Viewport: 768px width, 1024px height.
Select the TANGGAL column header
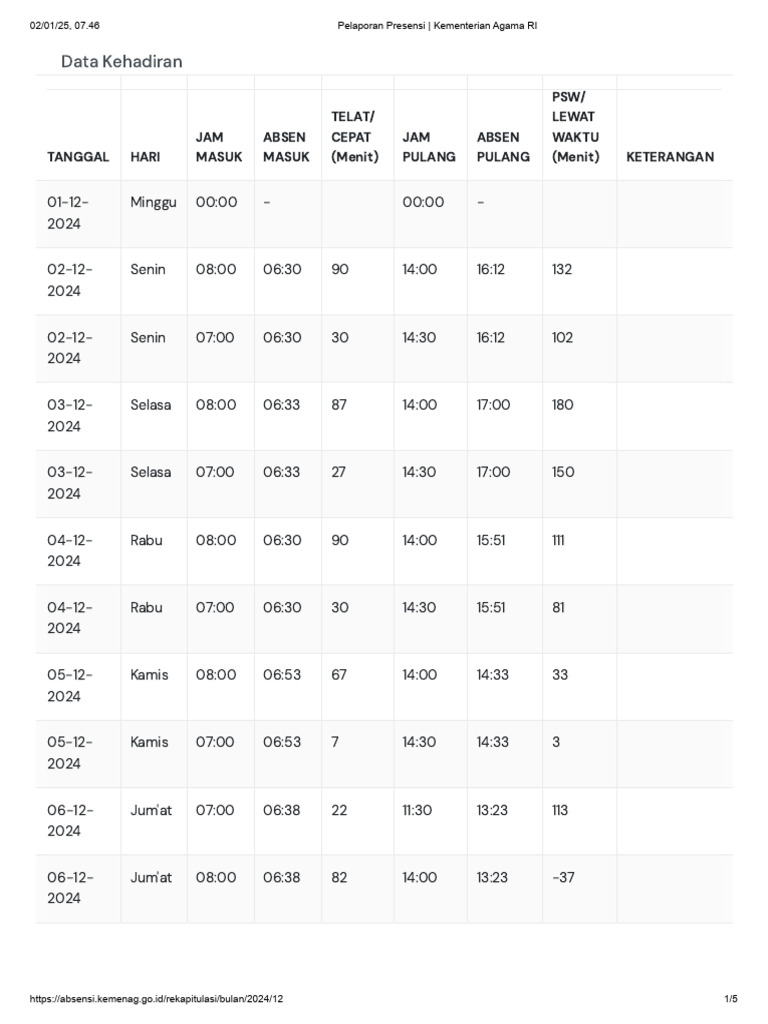point(78,157)
